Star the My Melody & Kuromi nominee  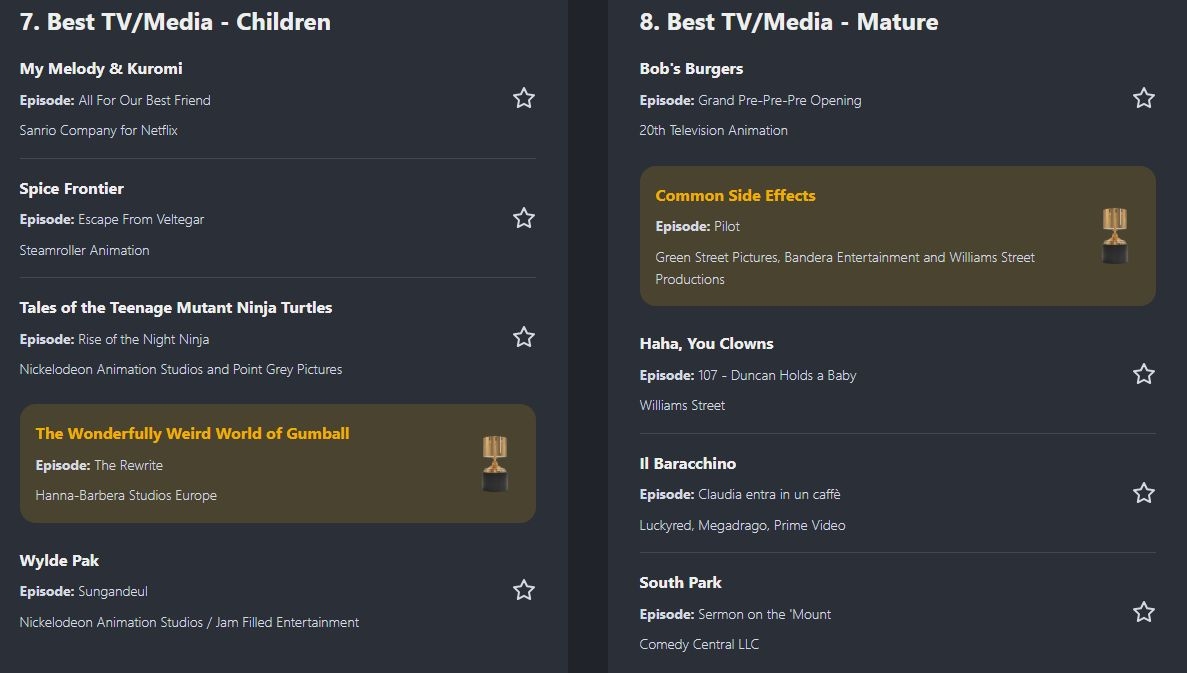tap(524, 98)
